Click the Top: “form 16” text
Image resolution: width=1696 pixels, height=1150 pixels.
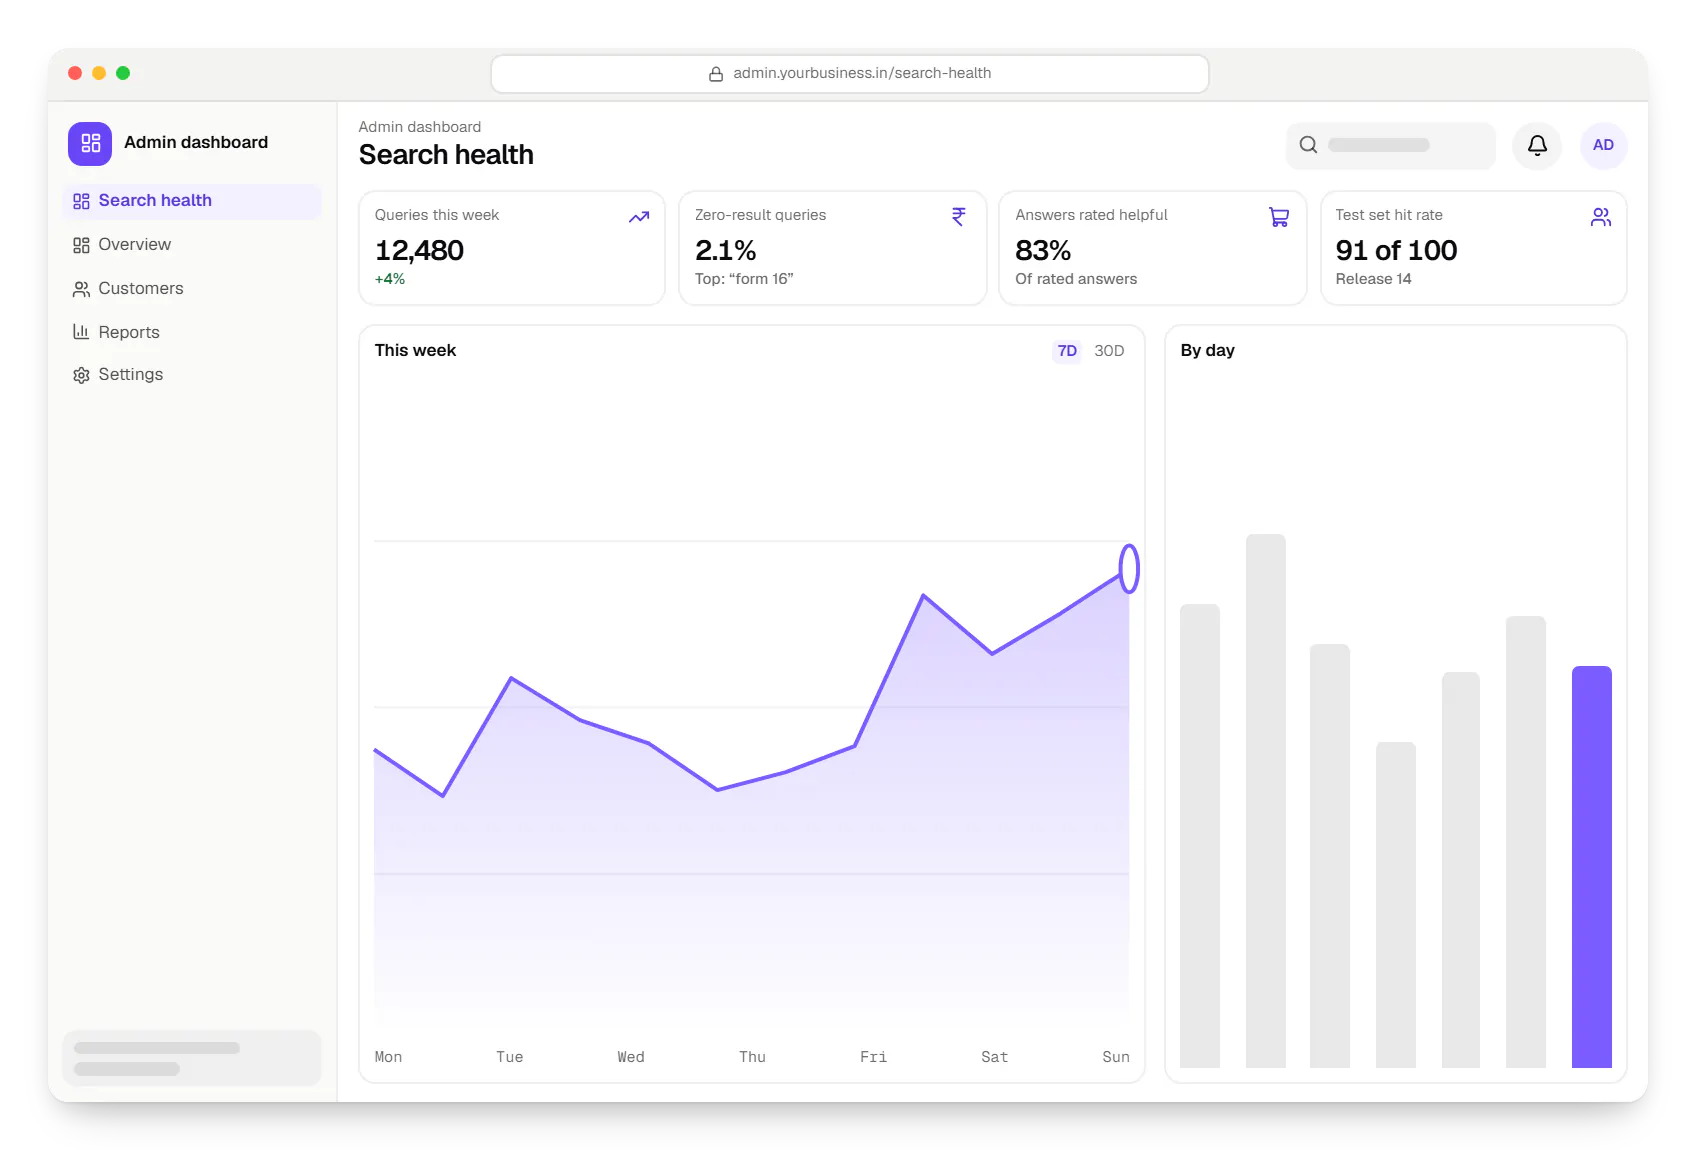[x=744, y=279]
